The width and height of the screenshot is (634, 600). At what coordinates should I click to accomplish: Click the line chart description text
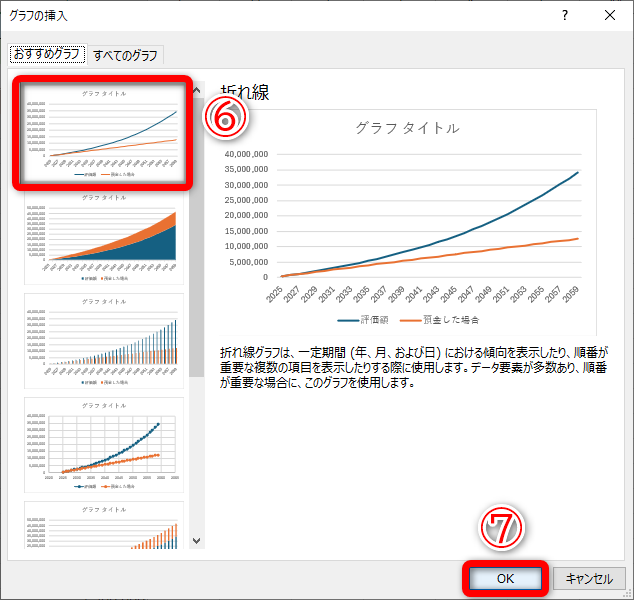(x=414, y=368)
